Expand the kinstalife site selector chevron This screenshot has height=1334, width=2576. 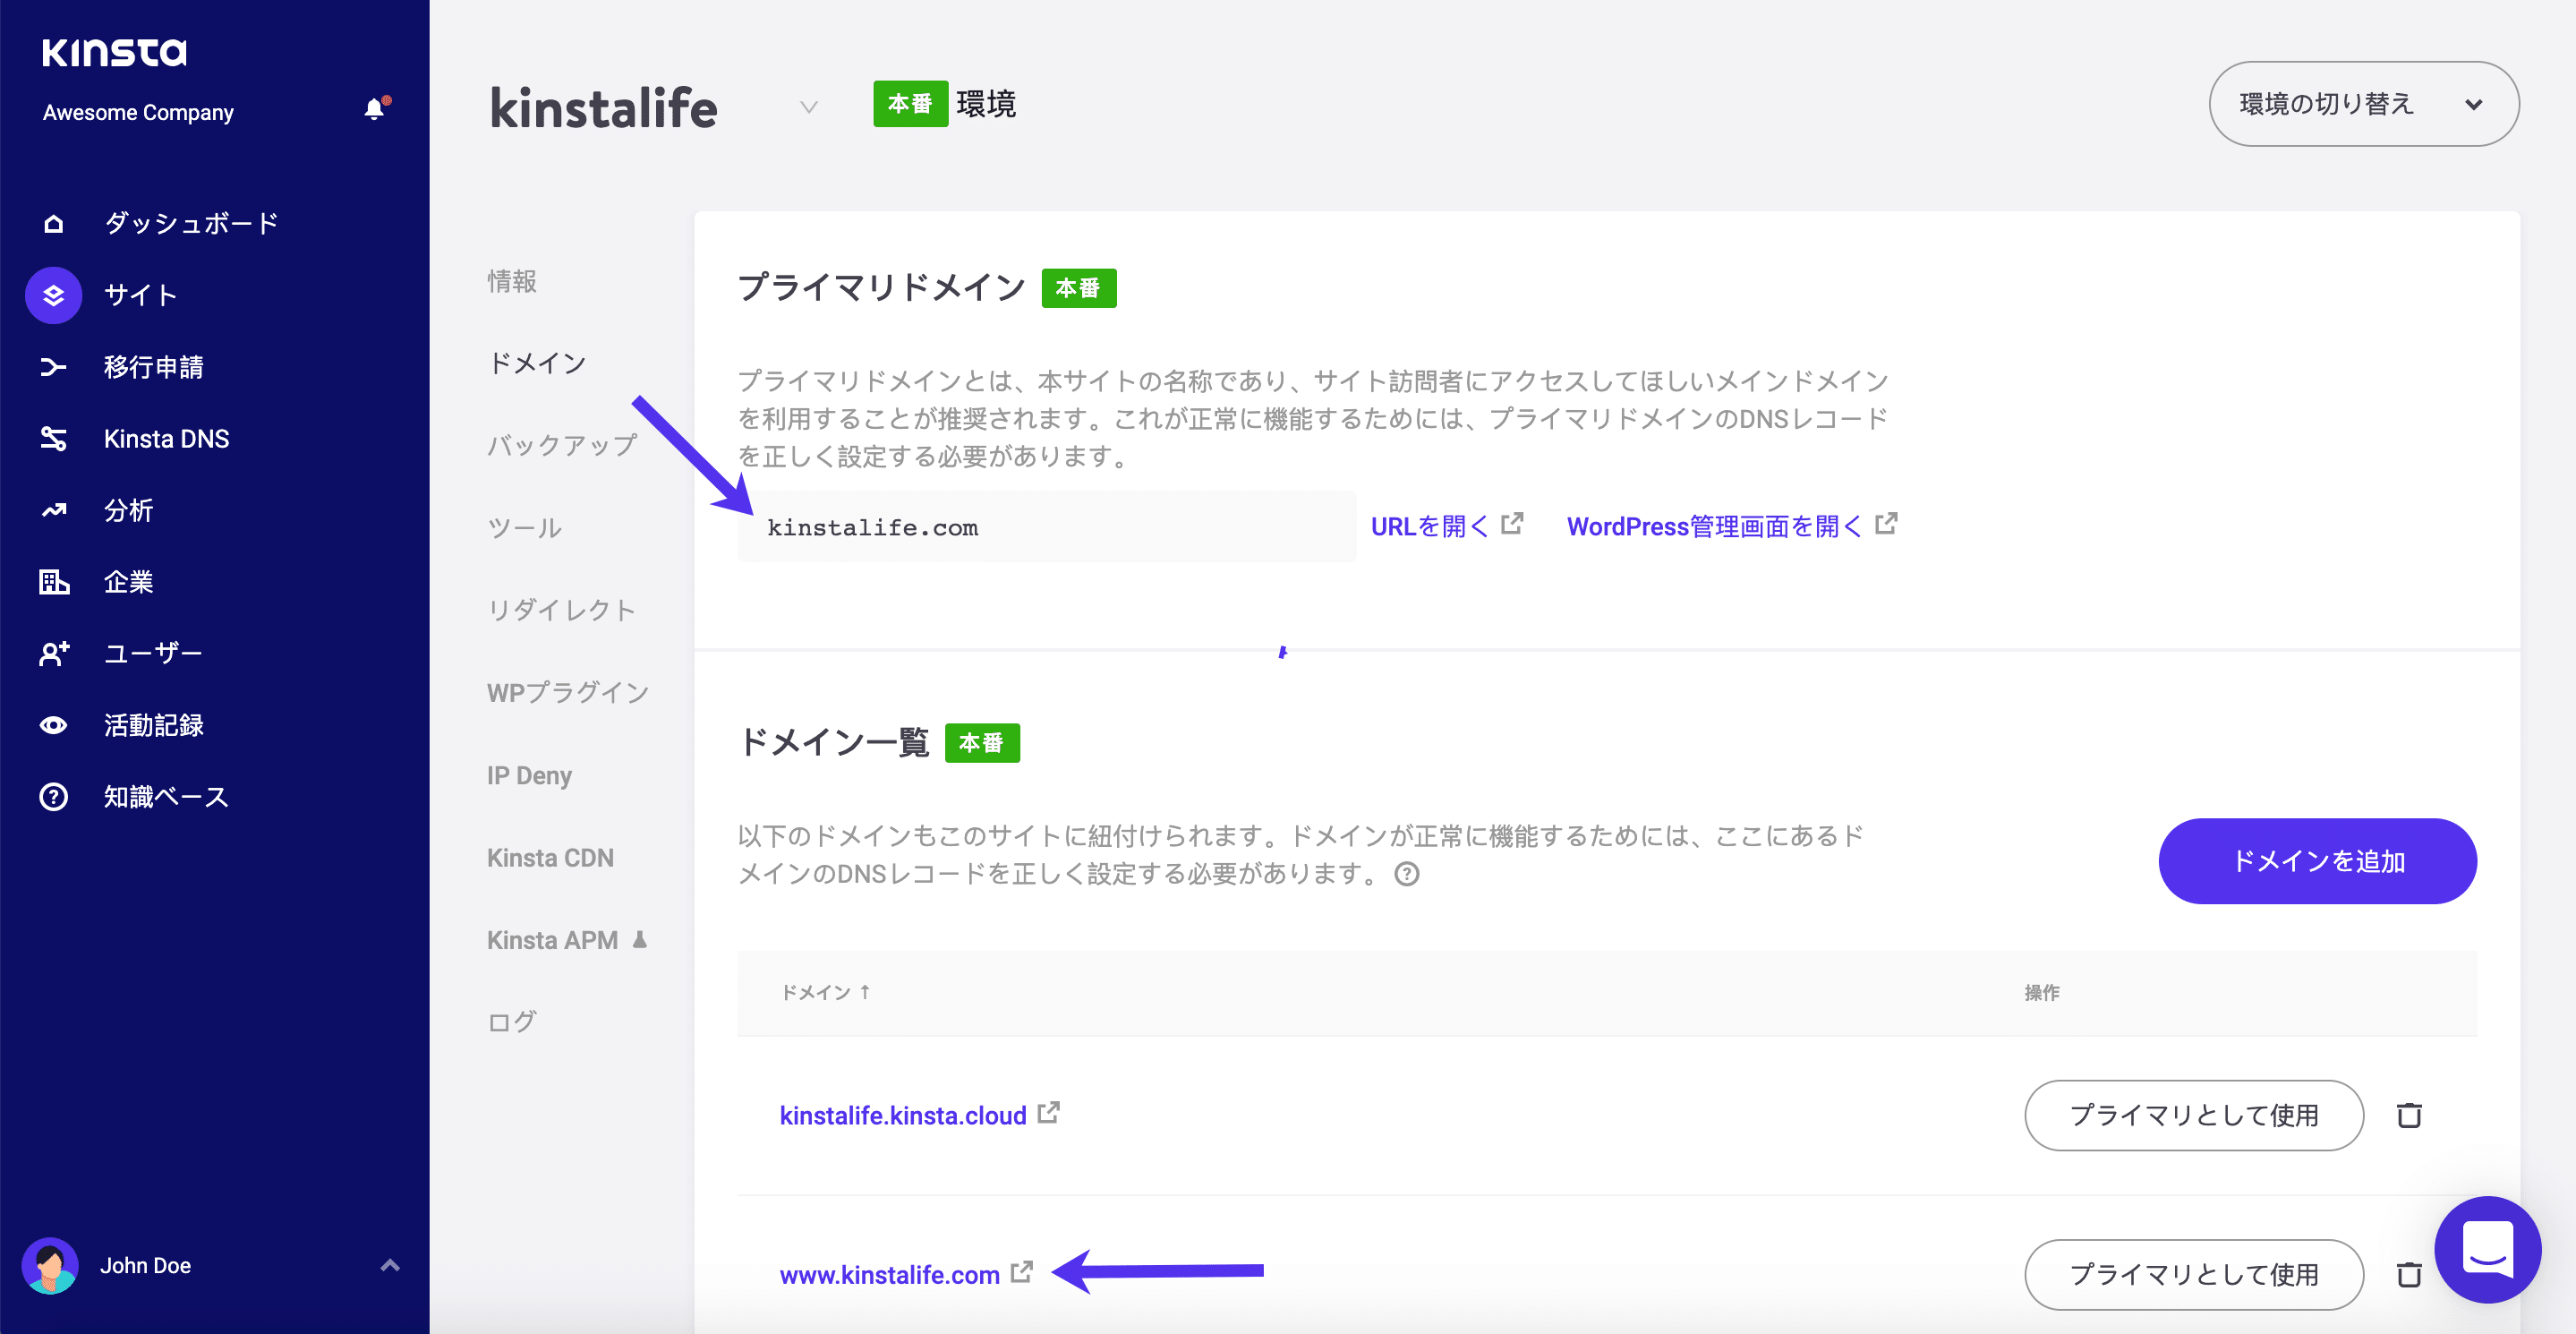(809, 107)
